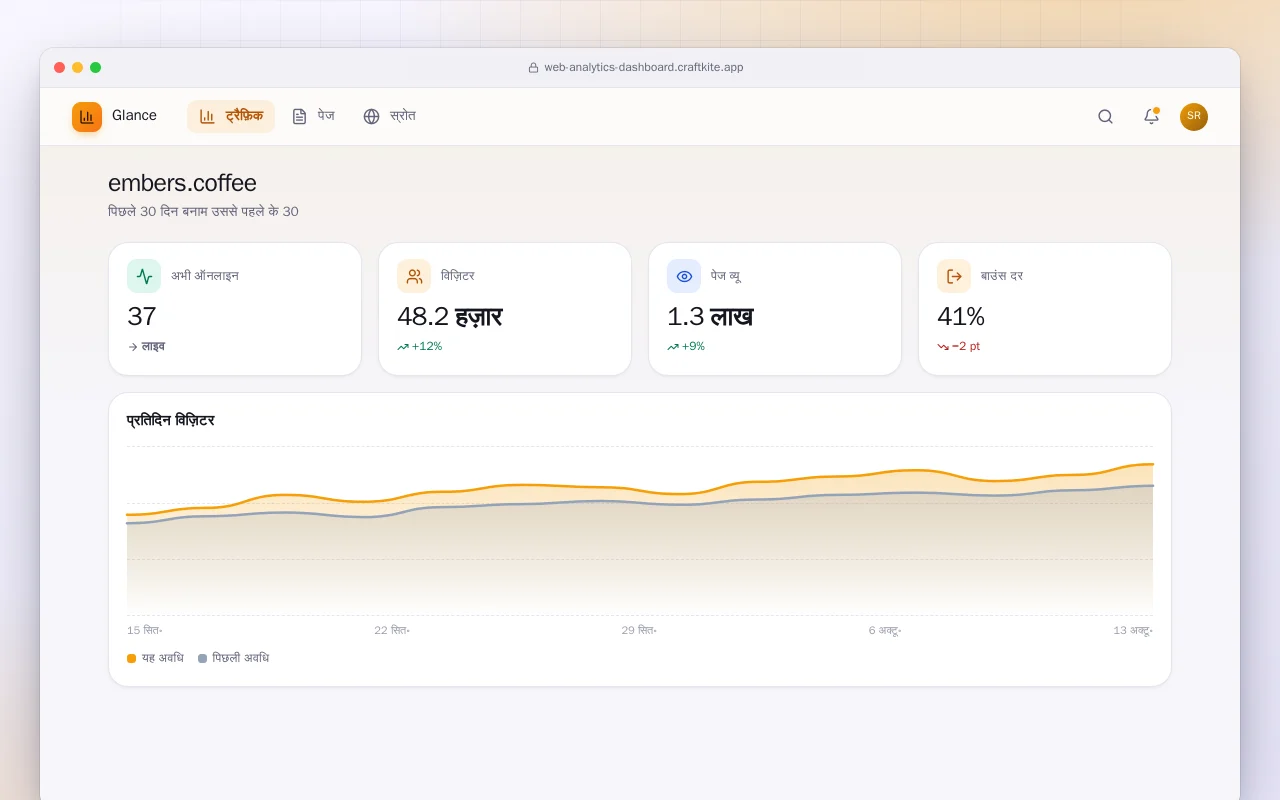The image size is (1280, 800).
Task: Click the exit icon on बाउंस दर card
Action: 954,276
